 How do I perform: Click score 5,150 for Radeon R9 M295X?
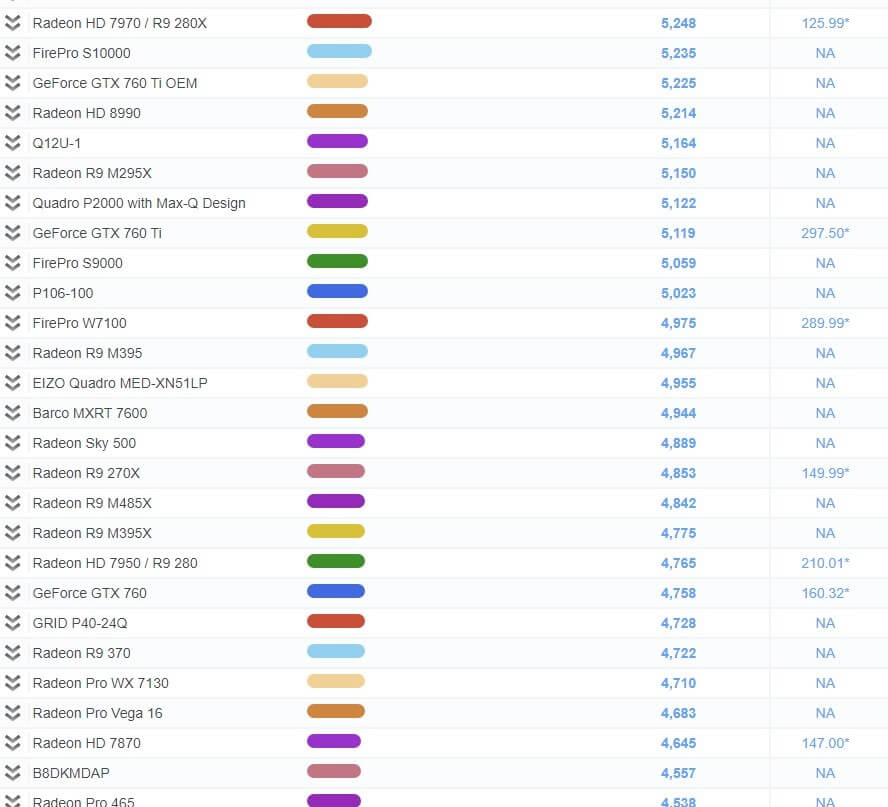[678, 173]
